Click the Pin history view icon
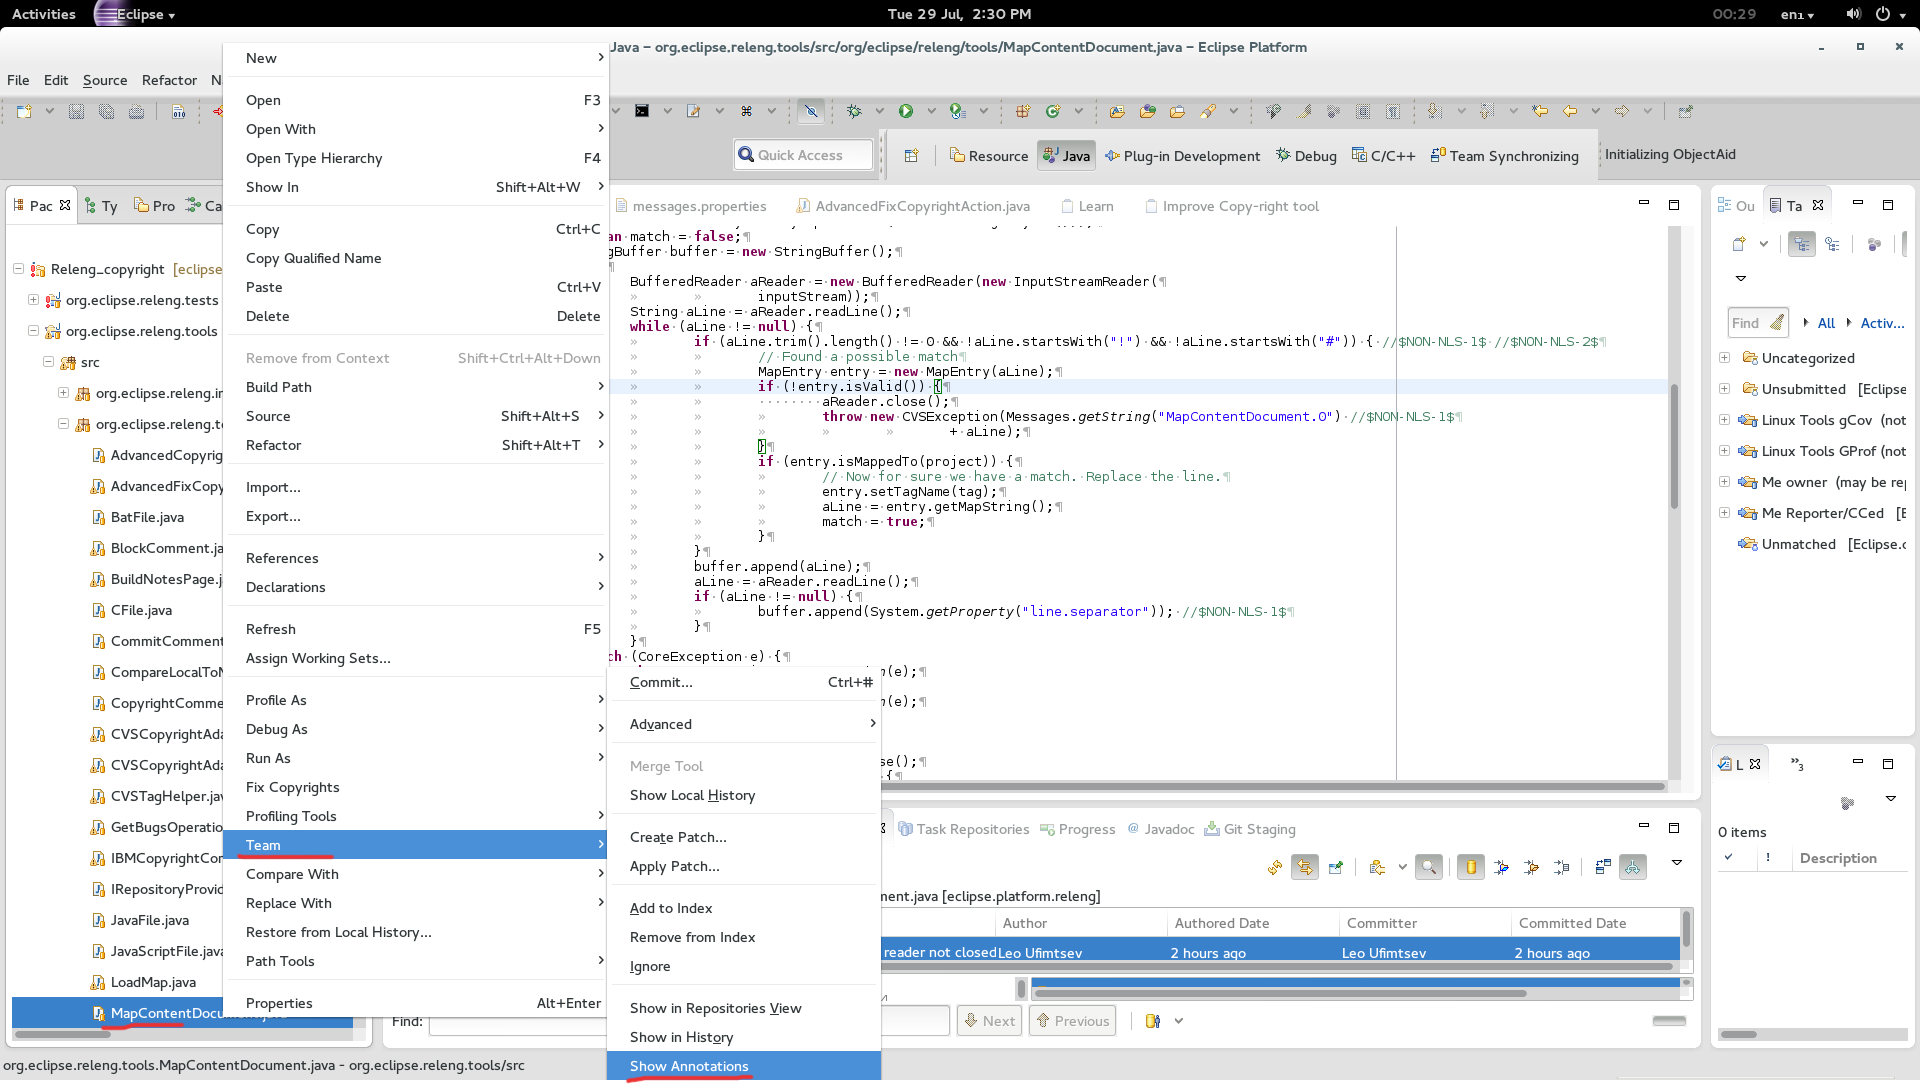1920x1088 pixels. (x=1335, y=867)
